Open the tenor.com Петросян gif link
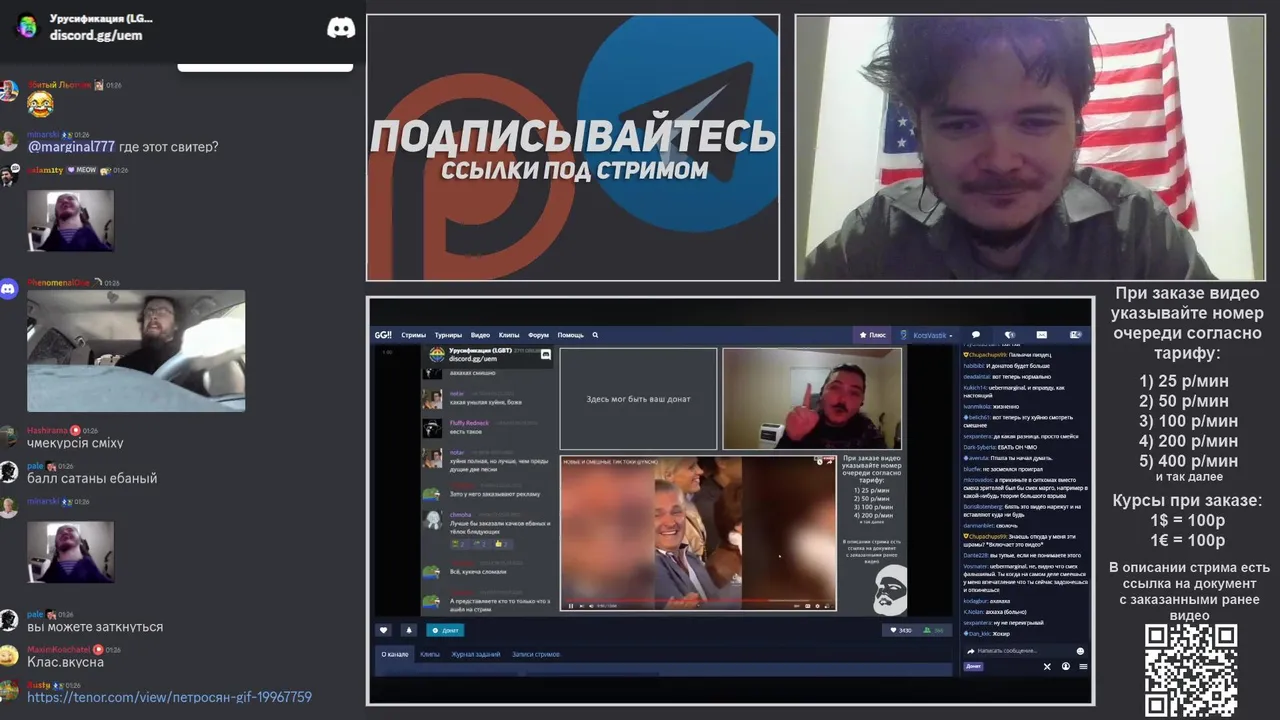Viewport: 1280px width, 720px height. pyautogui.click(x=169, y=697)
